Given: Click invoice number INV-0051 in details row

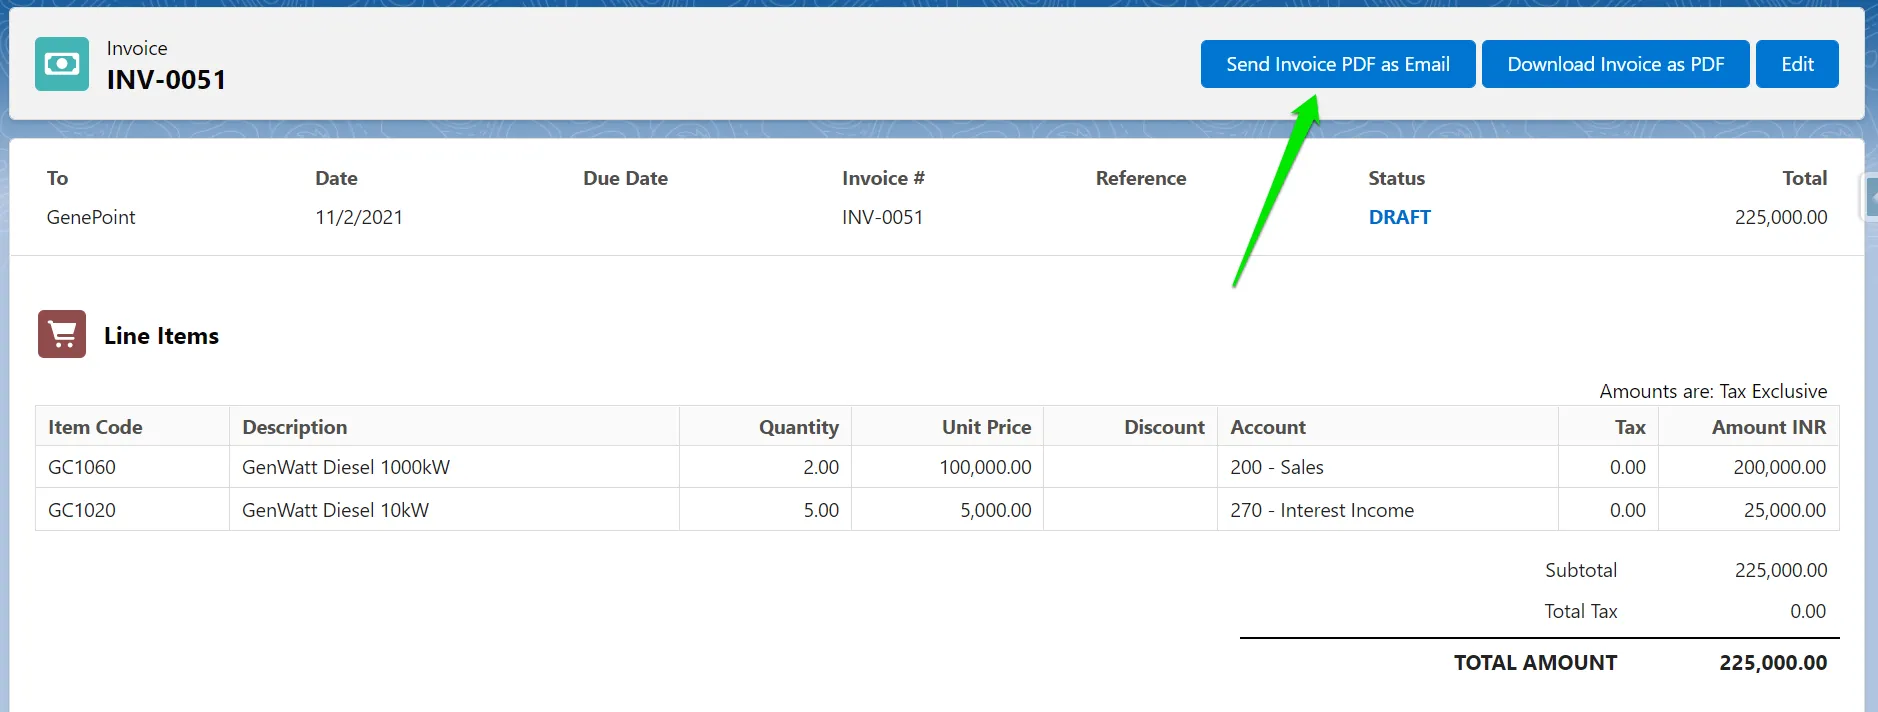Looking at the screenshot, I should point(882,217).
